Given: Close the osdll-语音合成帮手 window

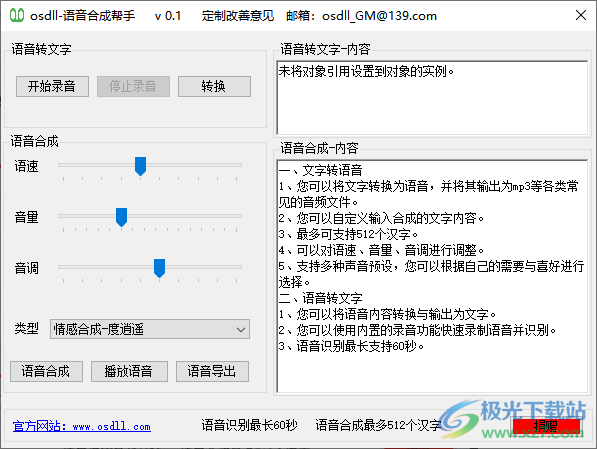Looking at the screenshot, I should pos(581,15).
